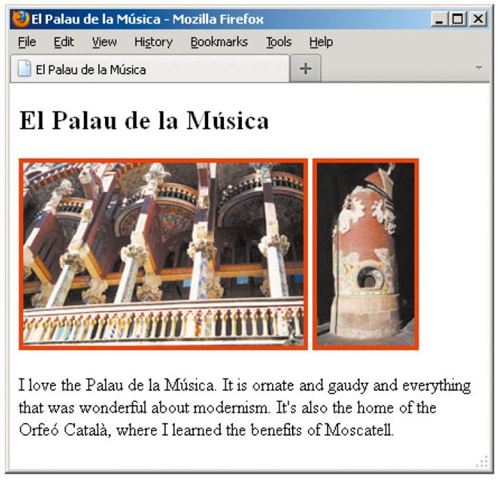Click the El Palau de la Música heading
501x483 pixels.
[x=144, y=120]
